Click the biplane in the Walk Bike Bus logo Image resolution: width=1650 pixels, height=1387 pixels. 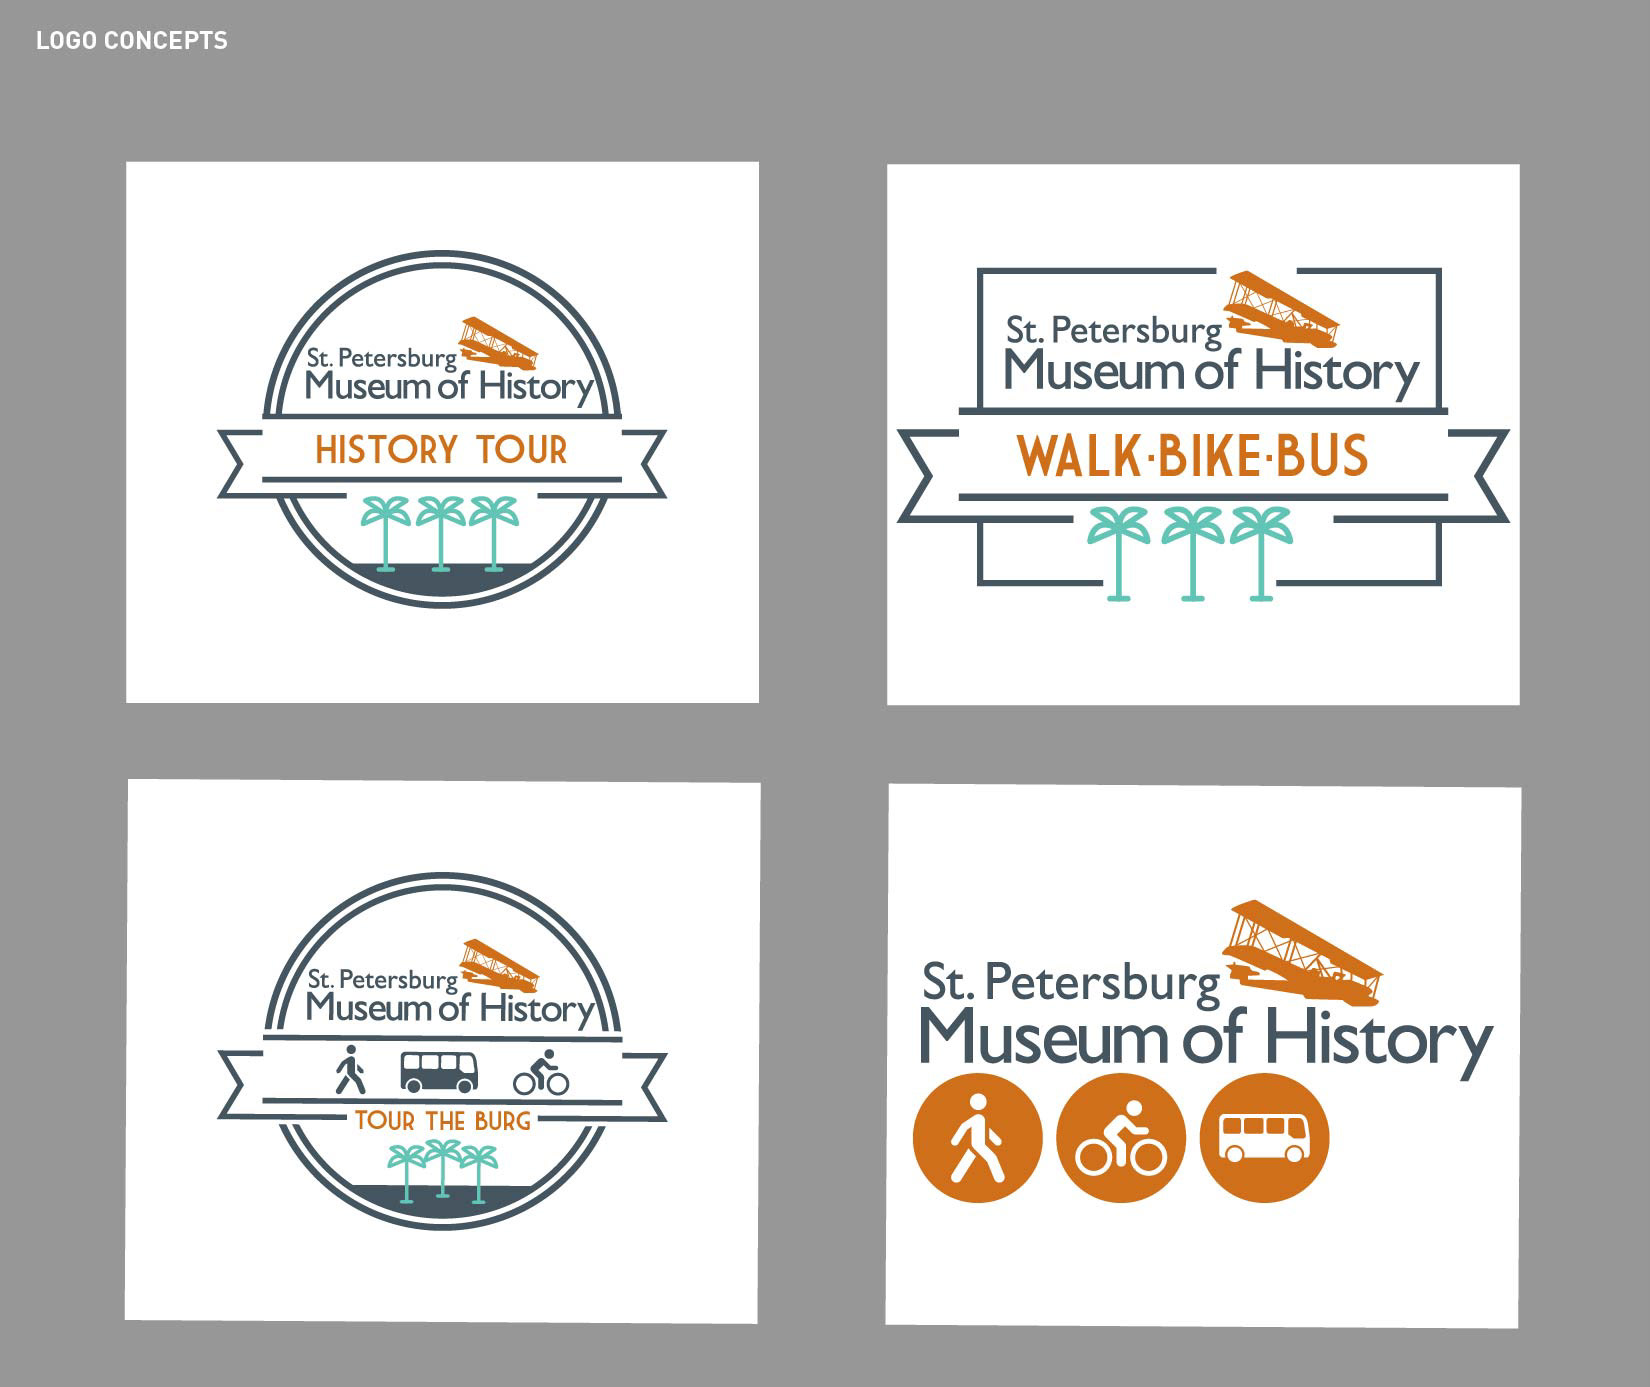pos(1283,309)
